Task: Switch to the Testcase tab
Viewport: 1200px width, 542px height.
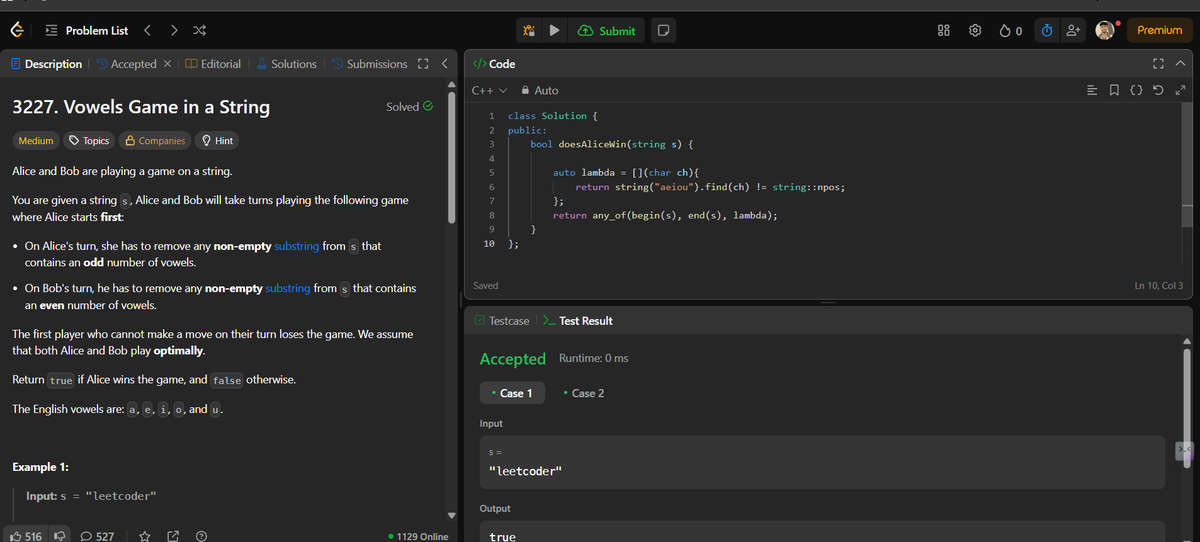Action: (x=502, y=321)
